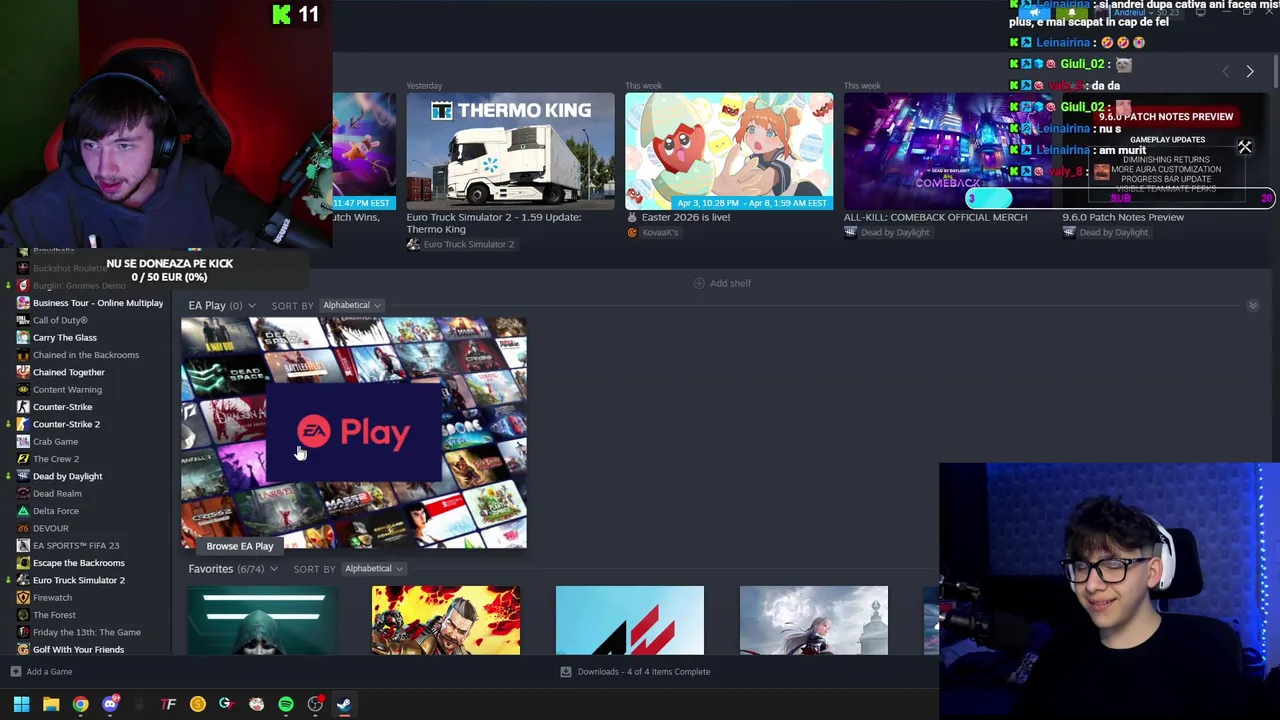Click the Call of Duty icon

pyautogui.click(x=23, y=320)
